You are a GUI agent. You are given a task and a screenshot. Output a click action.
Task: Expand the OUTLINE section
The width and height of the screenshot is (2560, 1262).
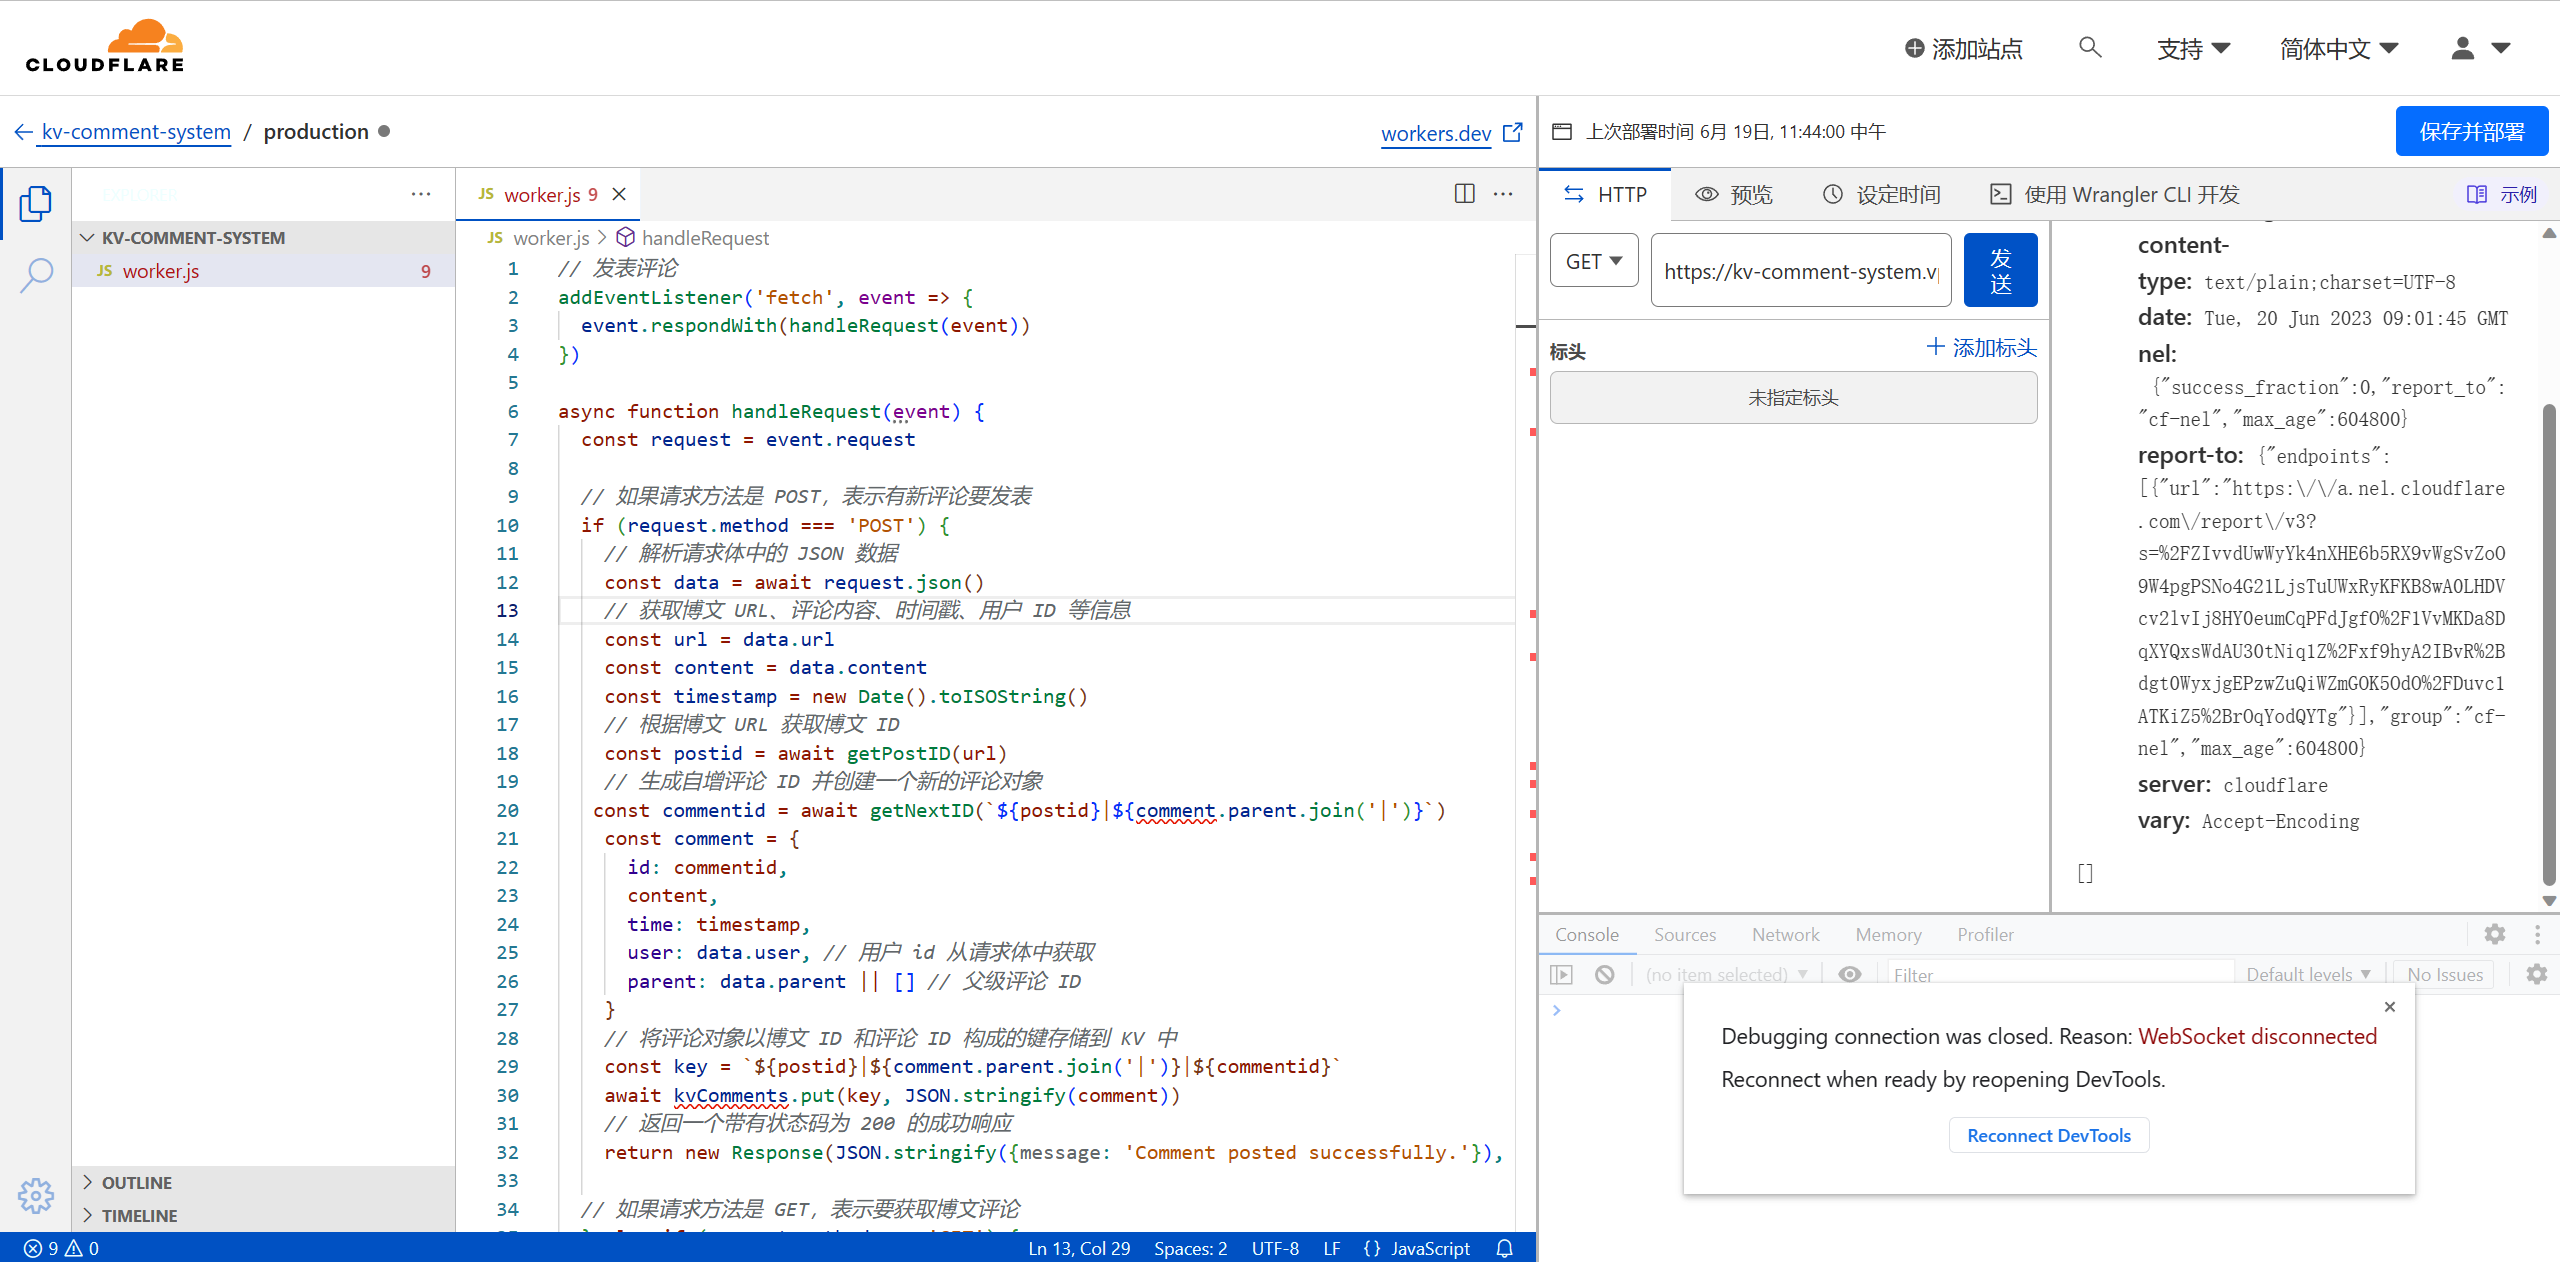pyautogui.click(x=136, y=1182)
